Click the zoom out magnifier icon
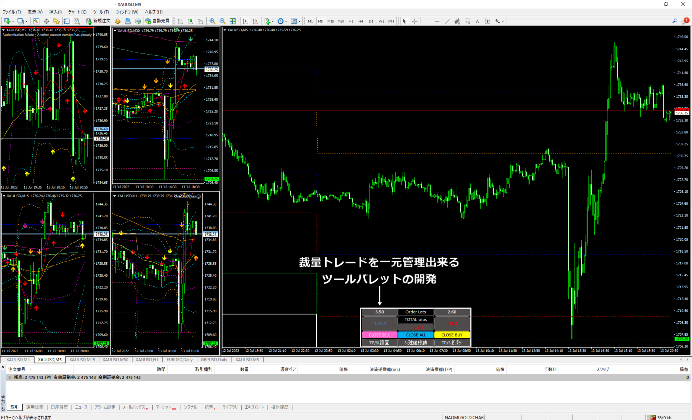This screenshot has height=420, width=692. click(222, 21)
